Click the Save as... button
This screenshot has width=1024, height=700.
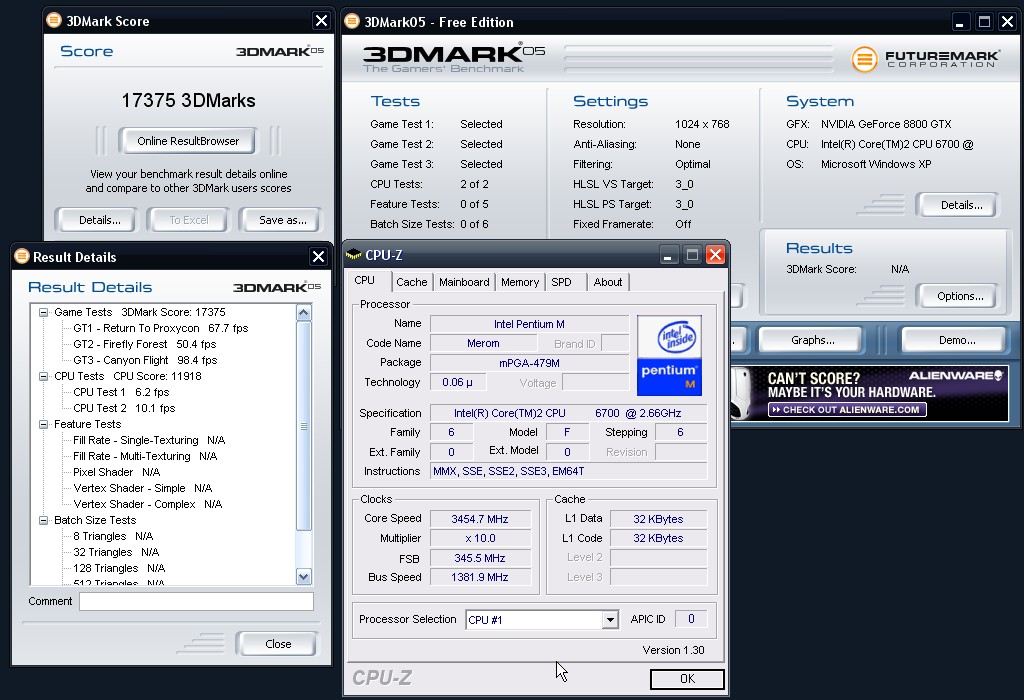pyautogui.click(x=282, y=220)
